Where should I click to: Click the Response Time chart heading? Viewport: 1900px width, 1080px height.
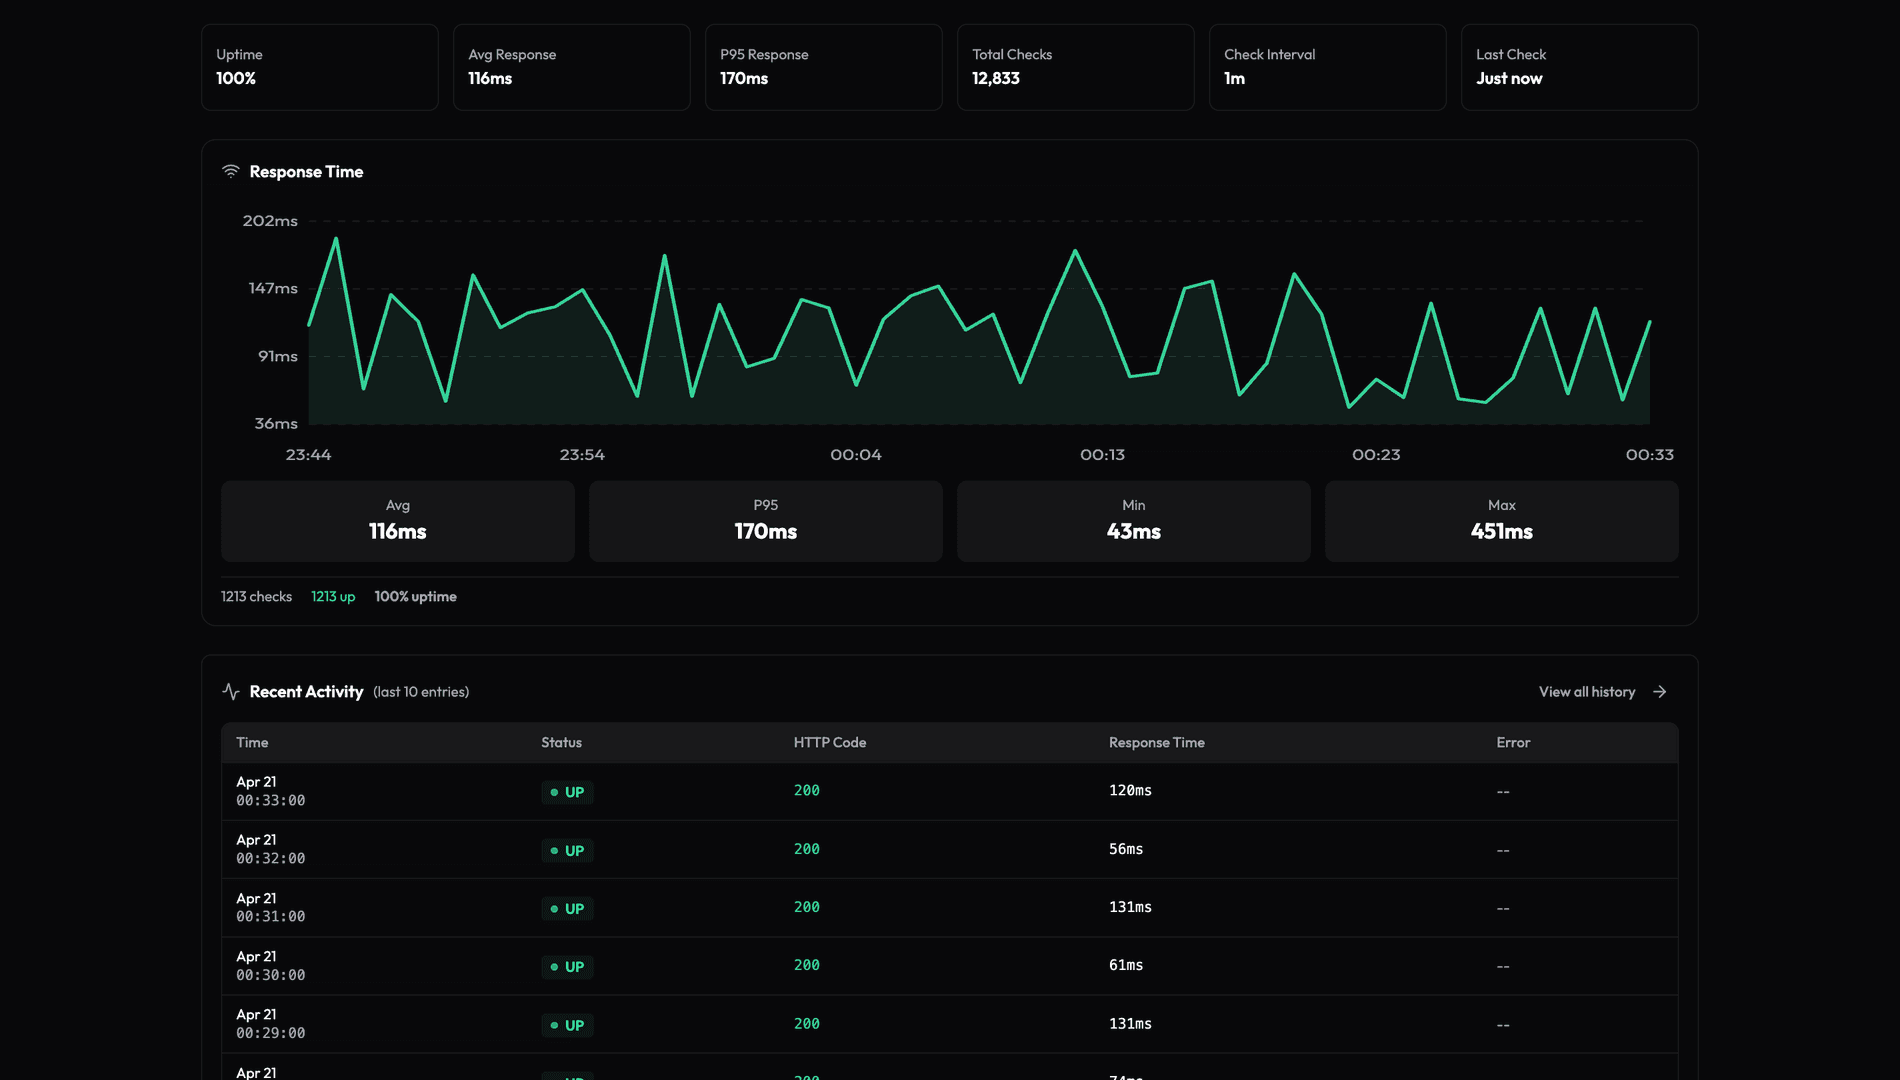[x=306, y=172]
